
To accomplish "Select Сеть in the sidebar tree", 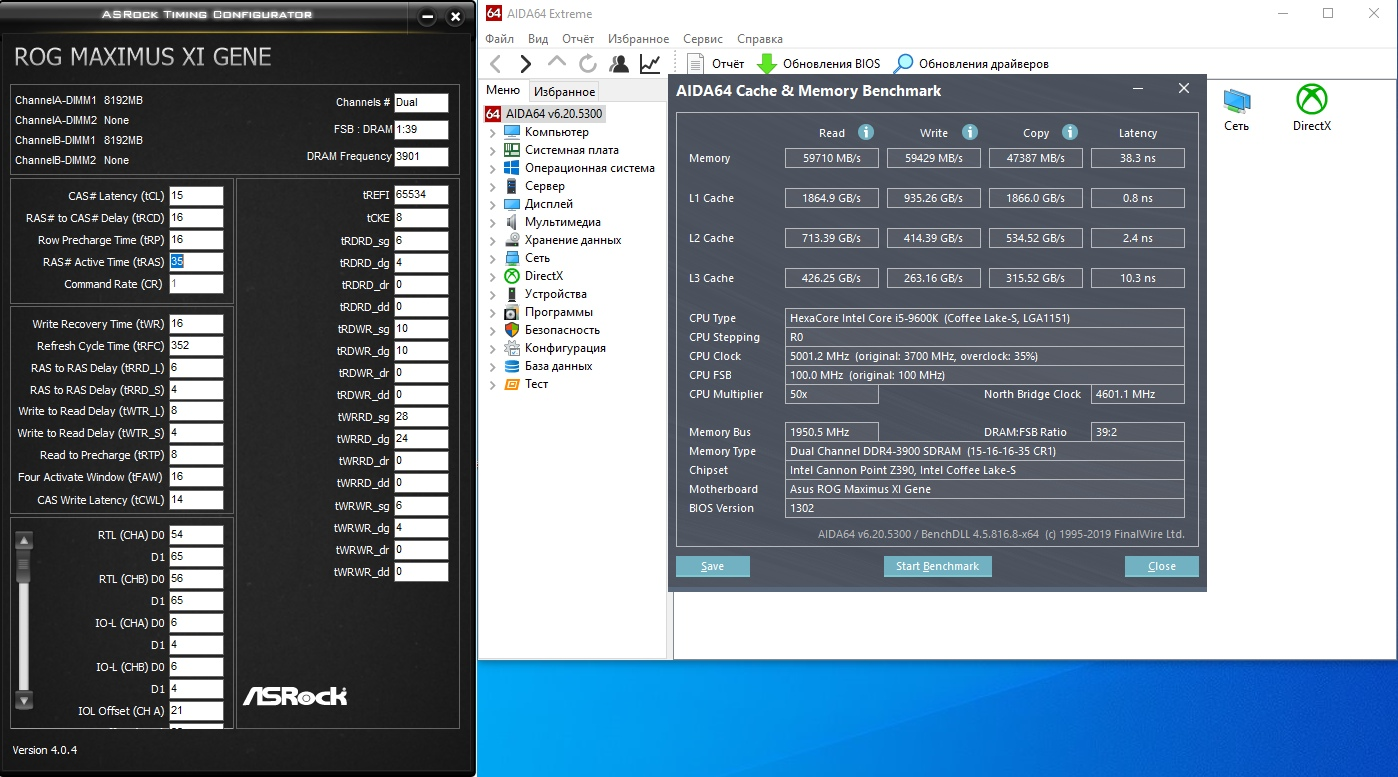I will pos(537,258).
